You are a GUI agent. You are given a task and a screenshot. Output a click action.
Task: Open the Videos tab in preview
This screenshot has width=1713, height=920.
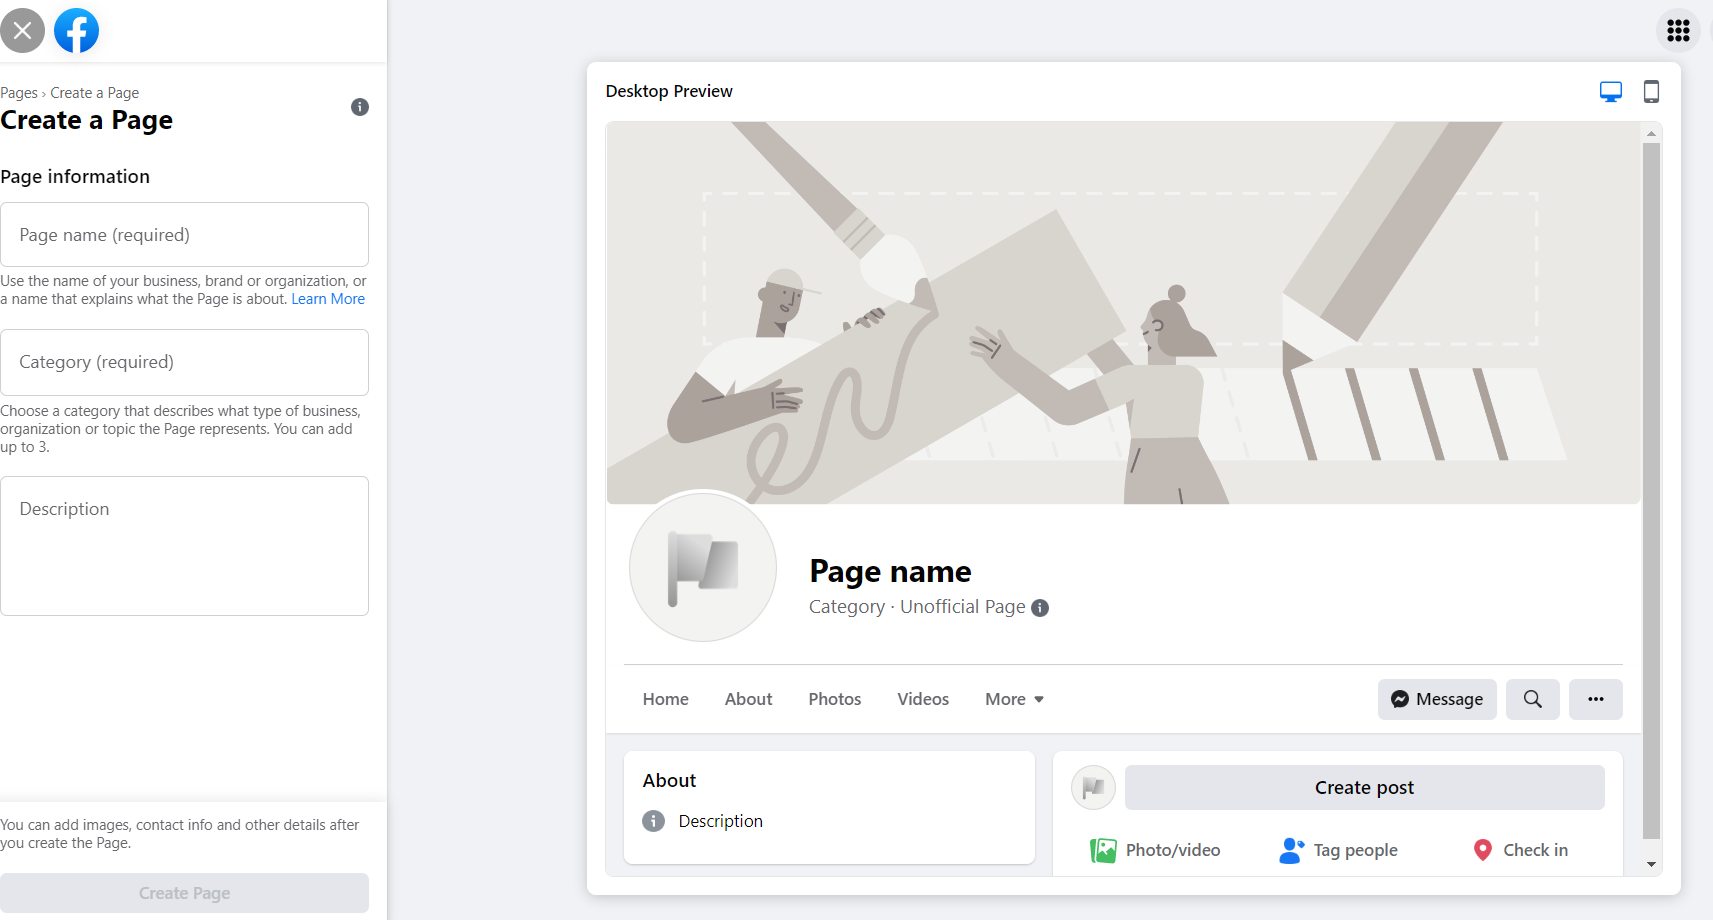click(x=923, y=699)
